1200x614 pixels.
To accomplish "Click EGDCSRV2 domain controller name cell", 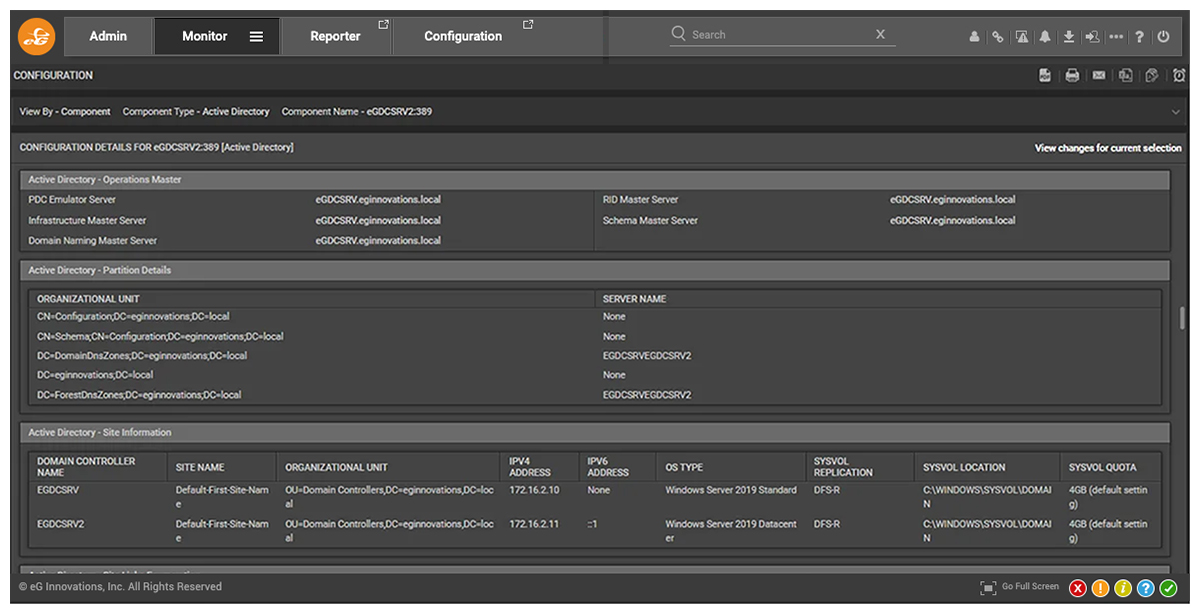I will [61, 524].
